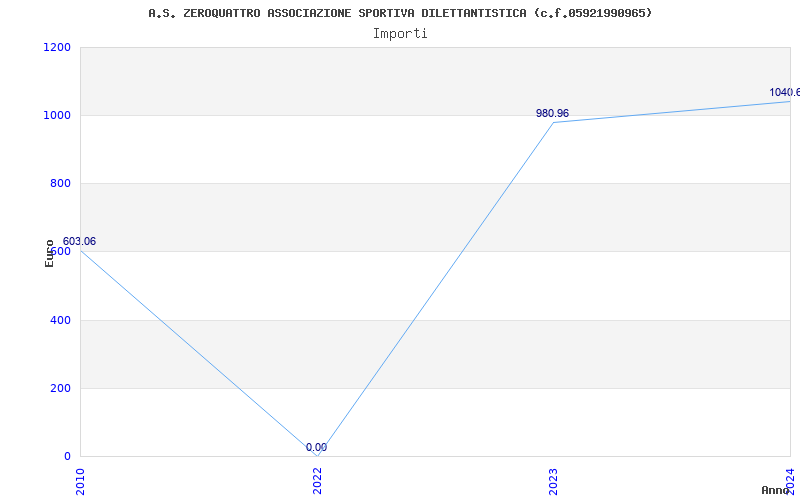Click the 2023 x-axis year label

pos(554,481)
